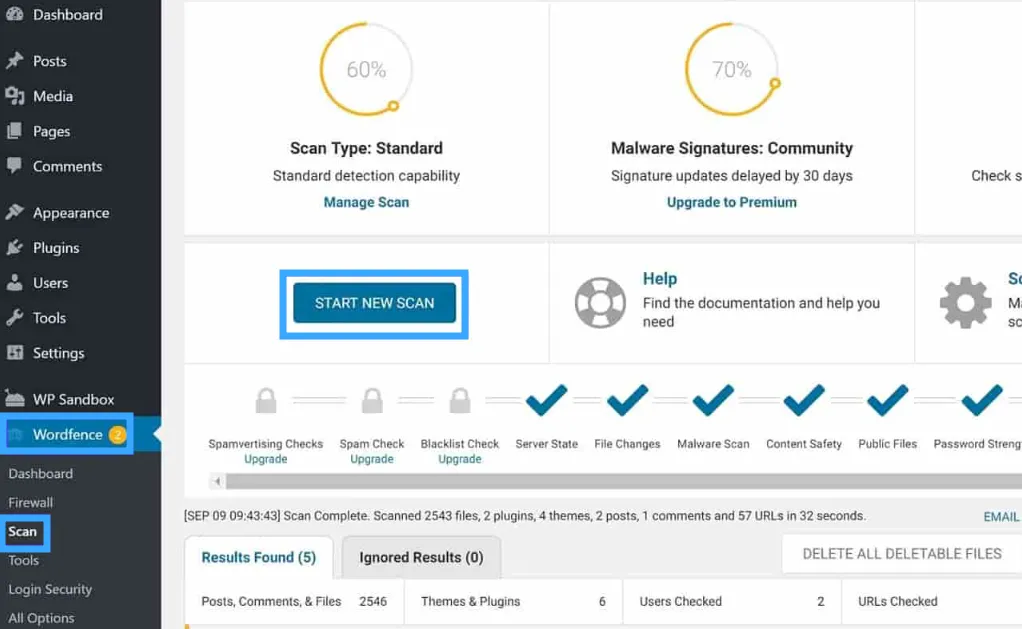1022x629 pixels.
Task: Click the 70% malware signatures progress ring
Action: pyautogui.click(x=731, y=68)
